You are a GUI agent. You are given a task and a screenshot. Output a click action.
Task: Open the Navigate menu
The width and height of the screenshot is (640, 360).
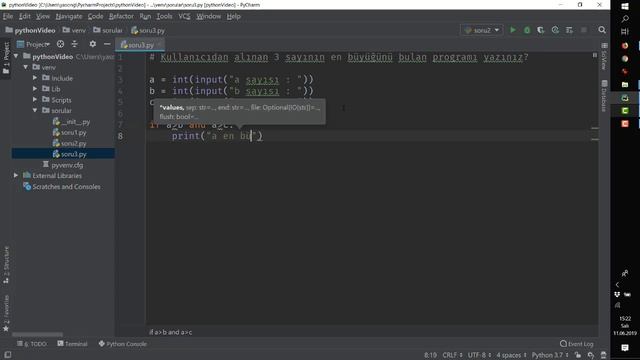click(69, 16)
